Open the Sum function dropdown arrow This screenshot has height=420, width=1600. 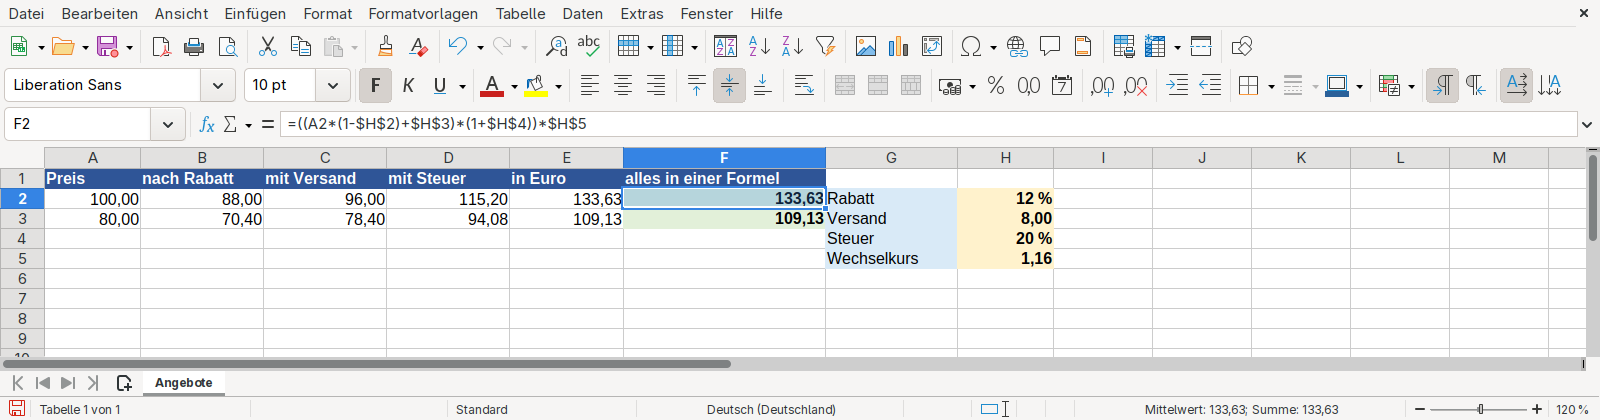click(x=248, y=124)
